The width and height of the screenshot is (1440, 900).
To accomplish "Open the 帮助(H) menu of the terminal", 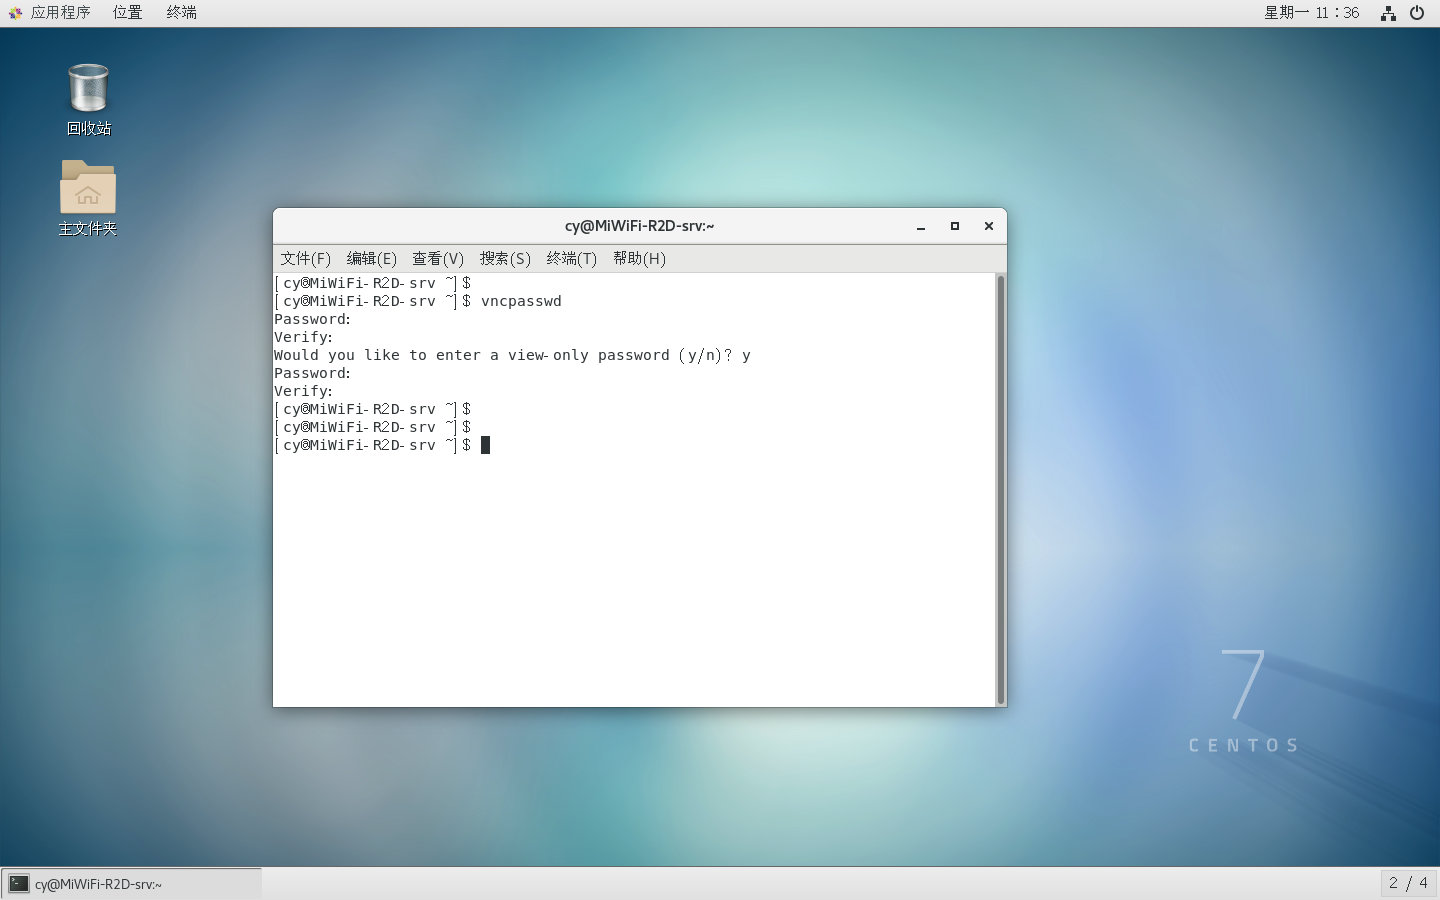I will (639, 259).
